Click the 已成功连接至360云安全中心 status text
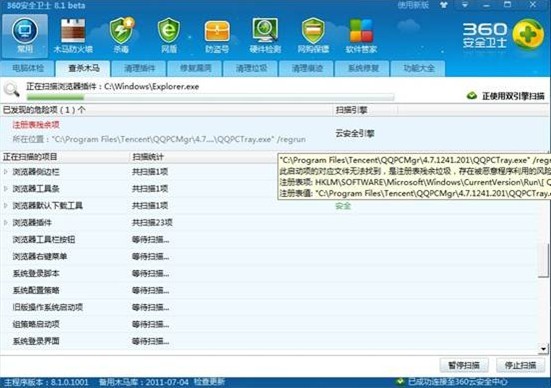 [x=457, y=382]
